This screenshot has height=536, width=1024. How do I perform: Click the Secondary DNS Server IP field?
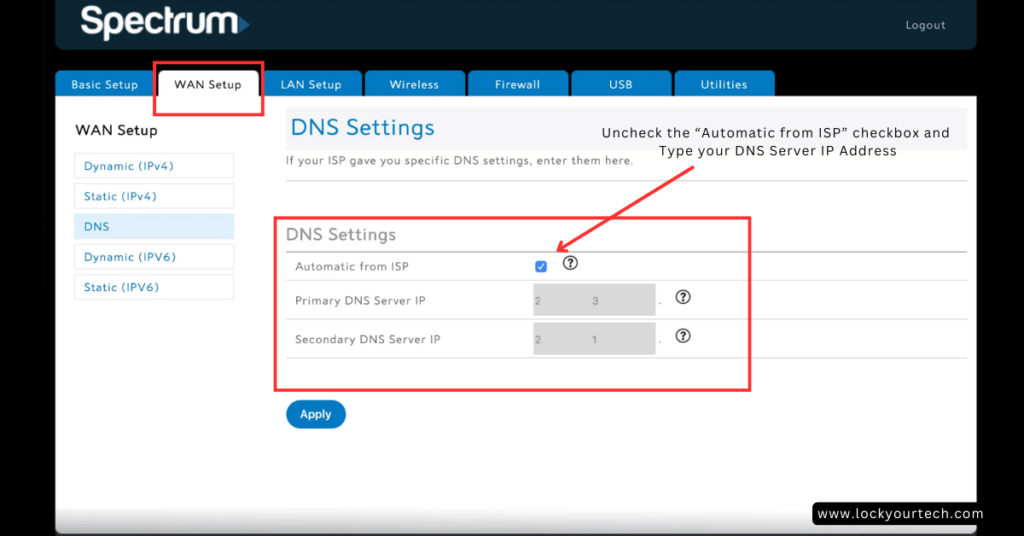pos(594,339)
